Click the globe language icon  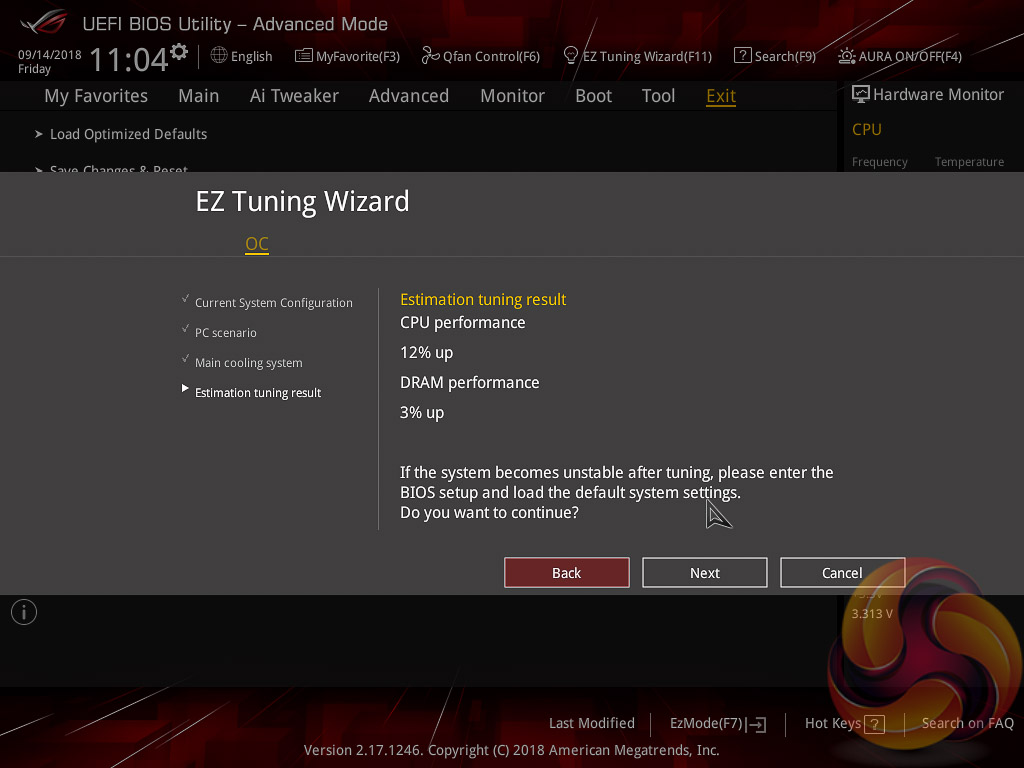coord(219,56)
